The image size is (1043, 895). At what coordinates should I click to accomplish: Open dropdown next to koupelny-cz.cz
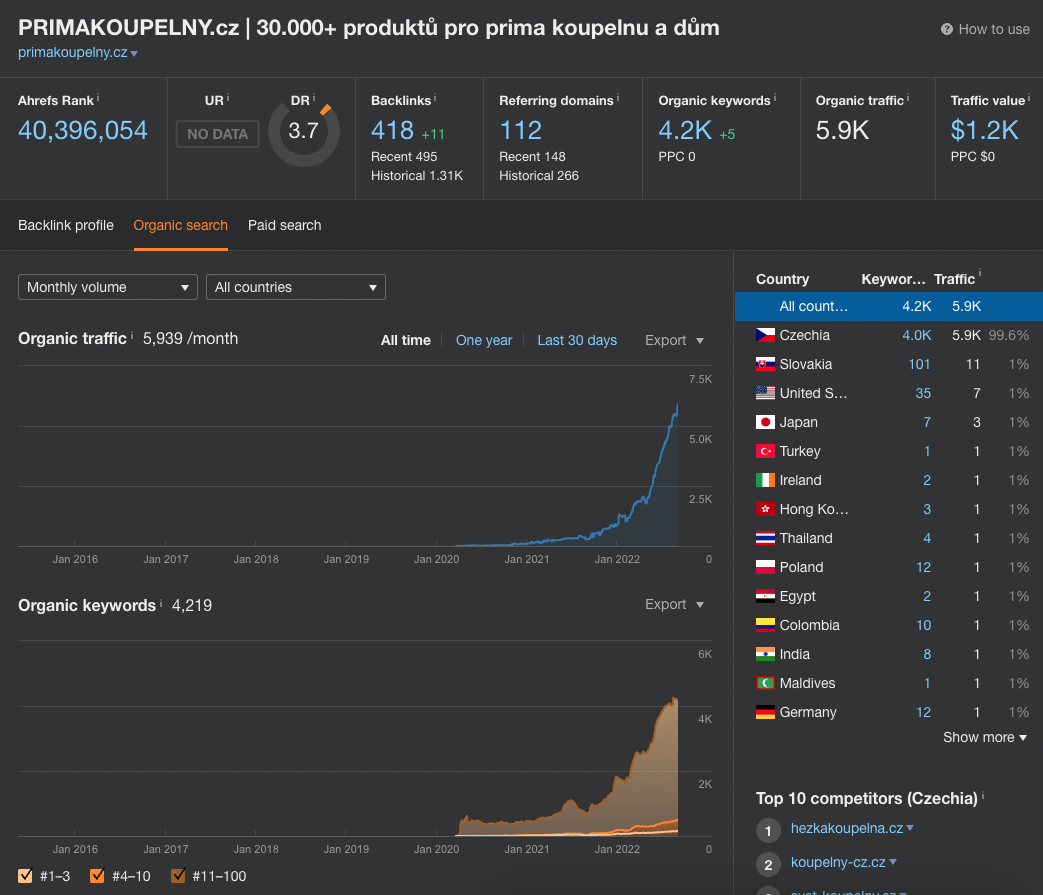(893, 862)
